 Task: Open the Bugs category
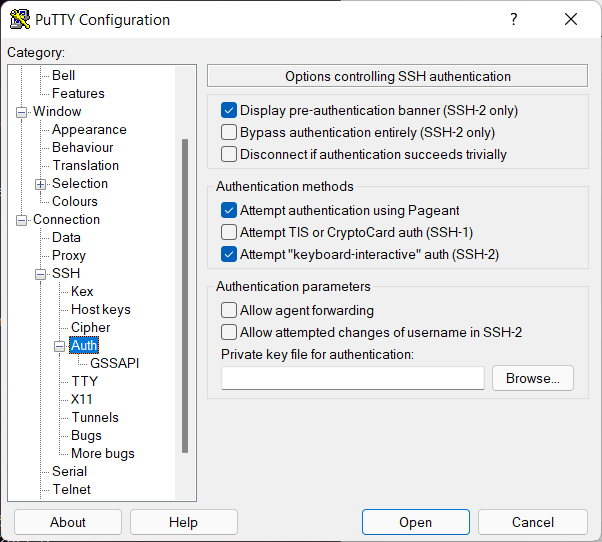pos(86,436)
